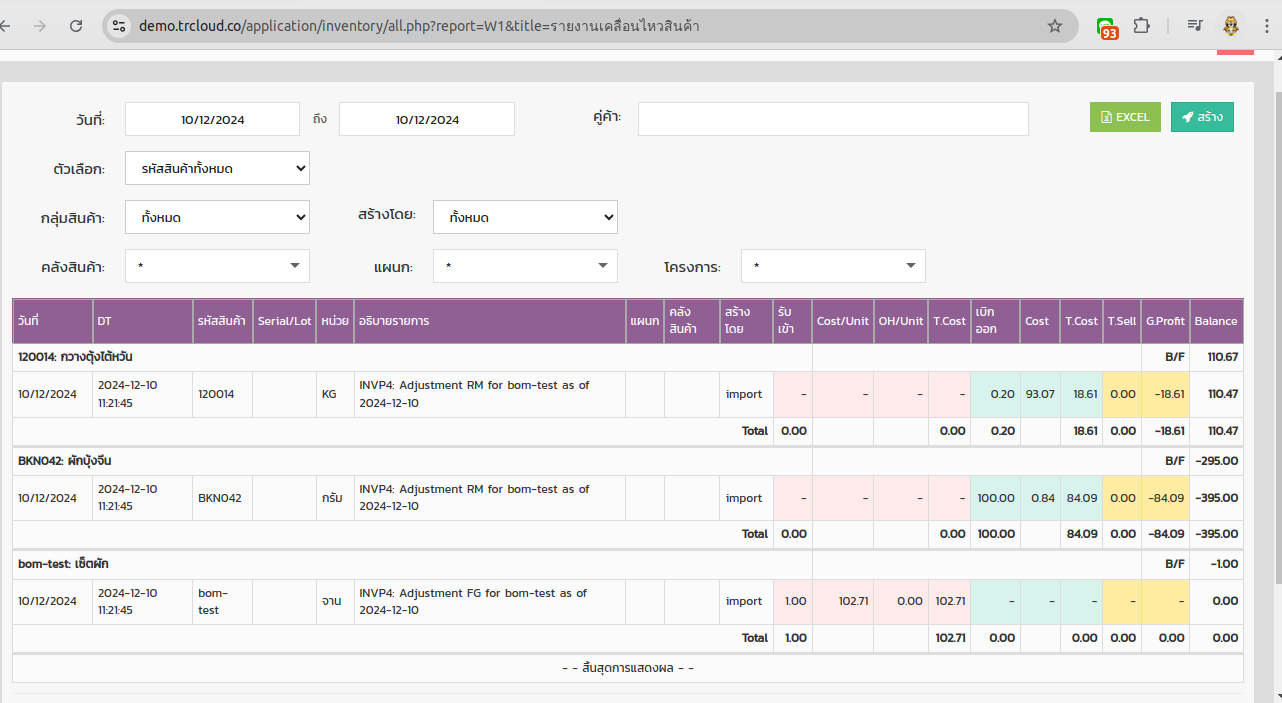Export the report with the EXCEL button
This screenshot has width=1282, height=703.
coord(1125,117)
